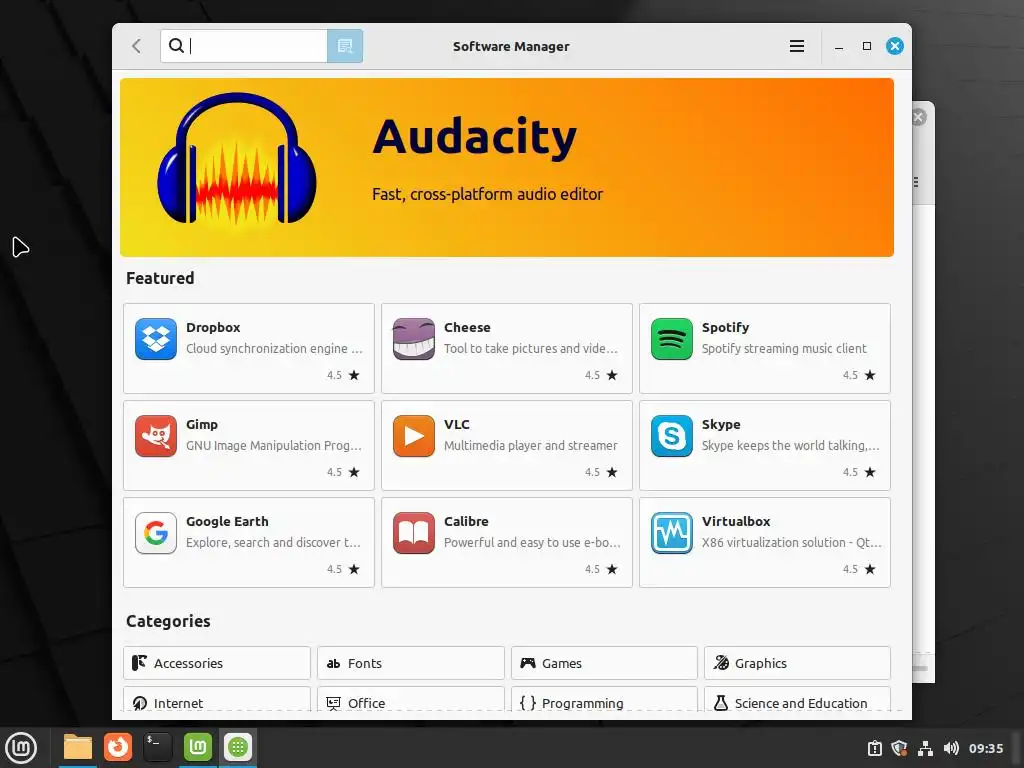1024x768 pixels.
Task: Open the network tray icon
Action: click(x=925, y=748)
